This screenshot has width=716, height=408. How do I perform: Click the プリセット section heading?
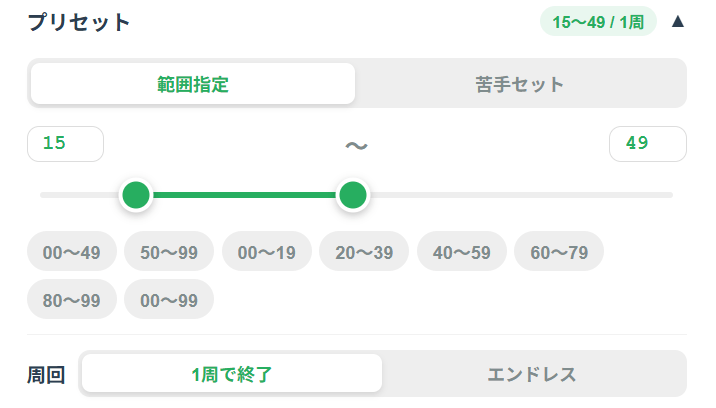tap(79, 22)
